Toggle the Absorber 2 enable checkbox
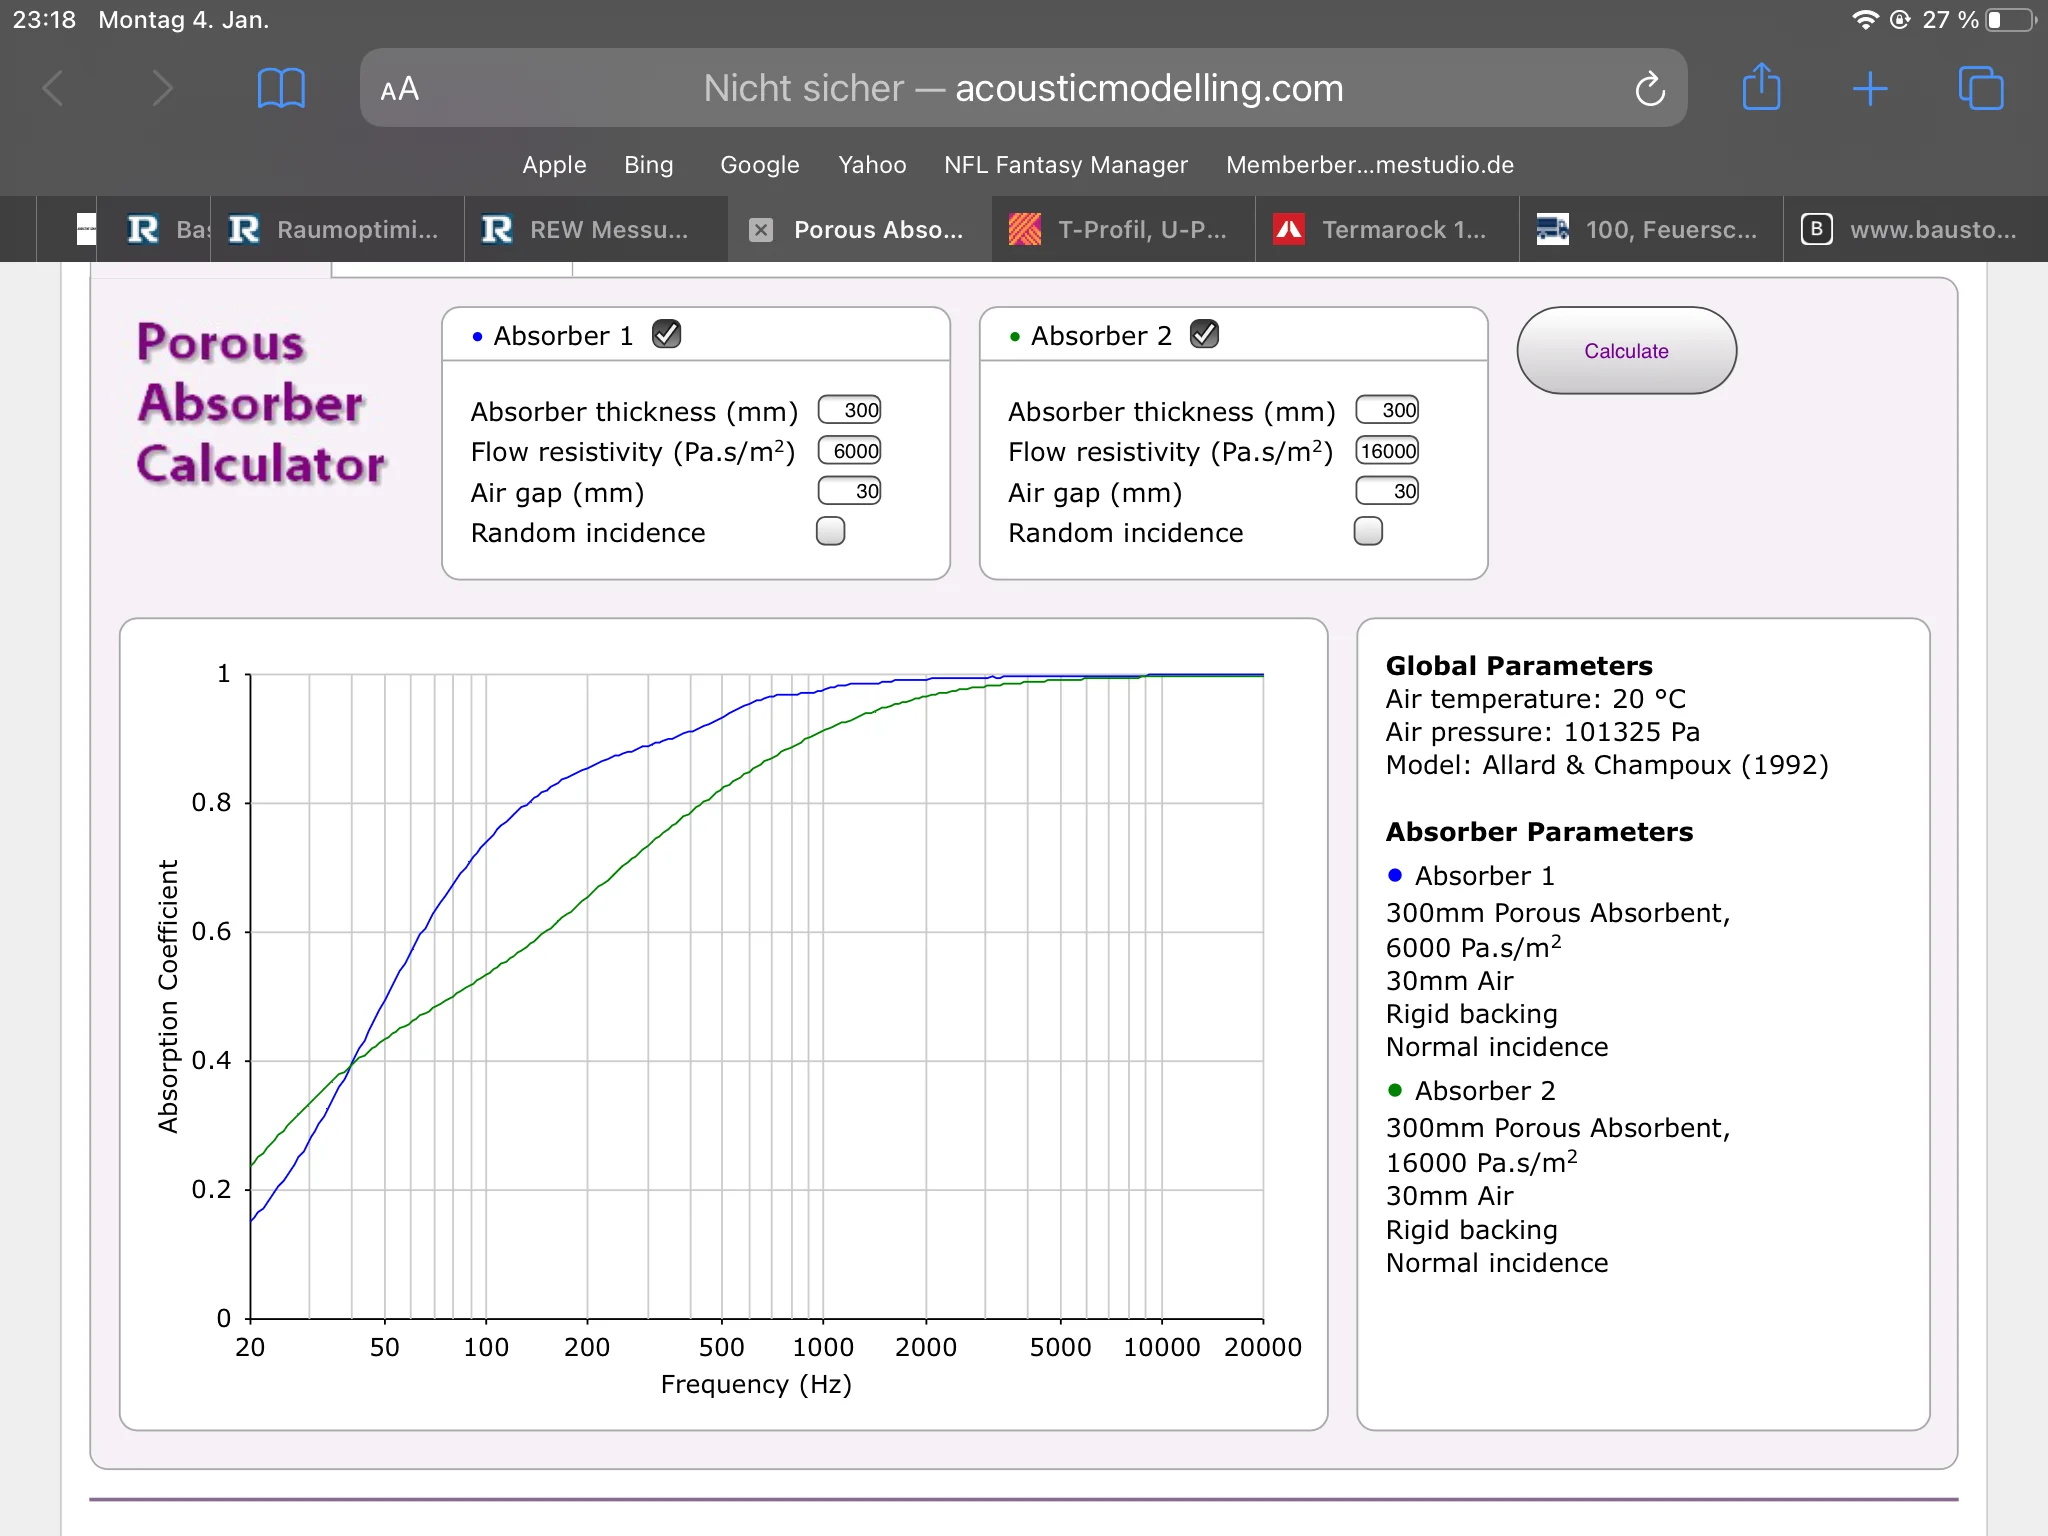 point(1204,334)
